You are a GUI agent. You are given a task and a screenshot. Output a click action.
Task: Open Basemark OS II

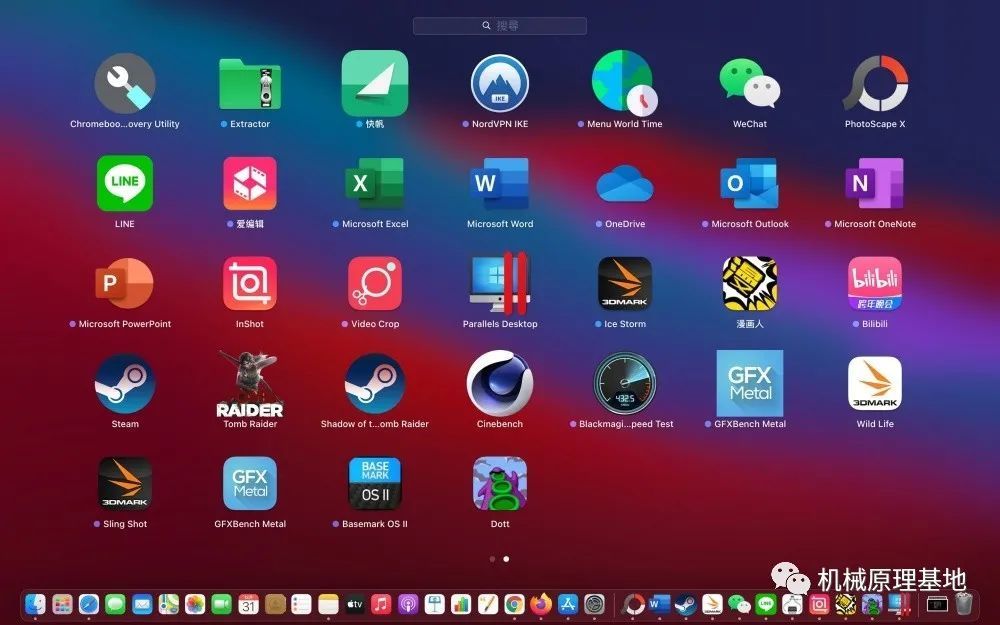[375, 484]
